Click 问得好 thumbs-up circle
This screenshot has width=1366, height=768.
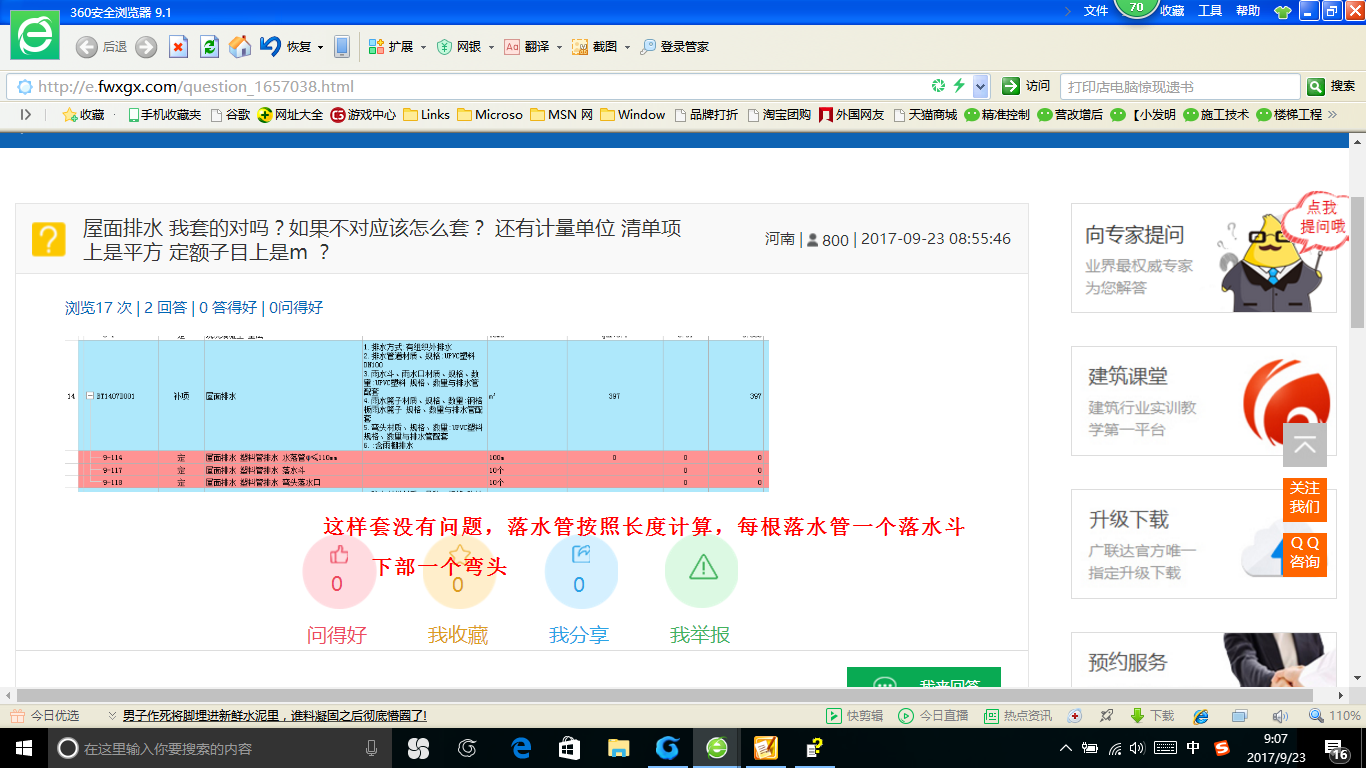[338, 572]
